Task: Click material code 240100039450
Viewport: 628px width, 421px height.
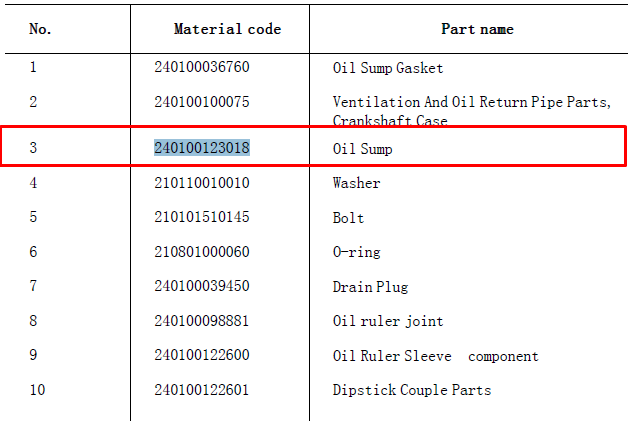Action: tap(202, 286)
